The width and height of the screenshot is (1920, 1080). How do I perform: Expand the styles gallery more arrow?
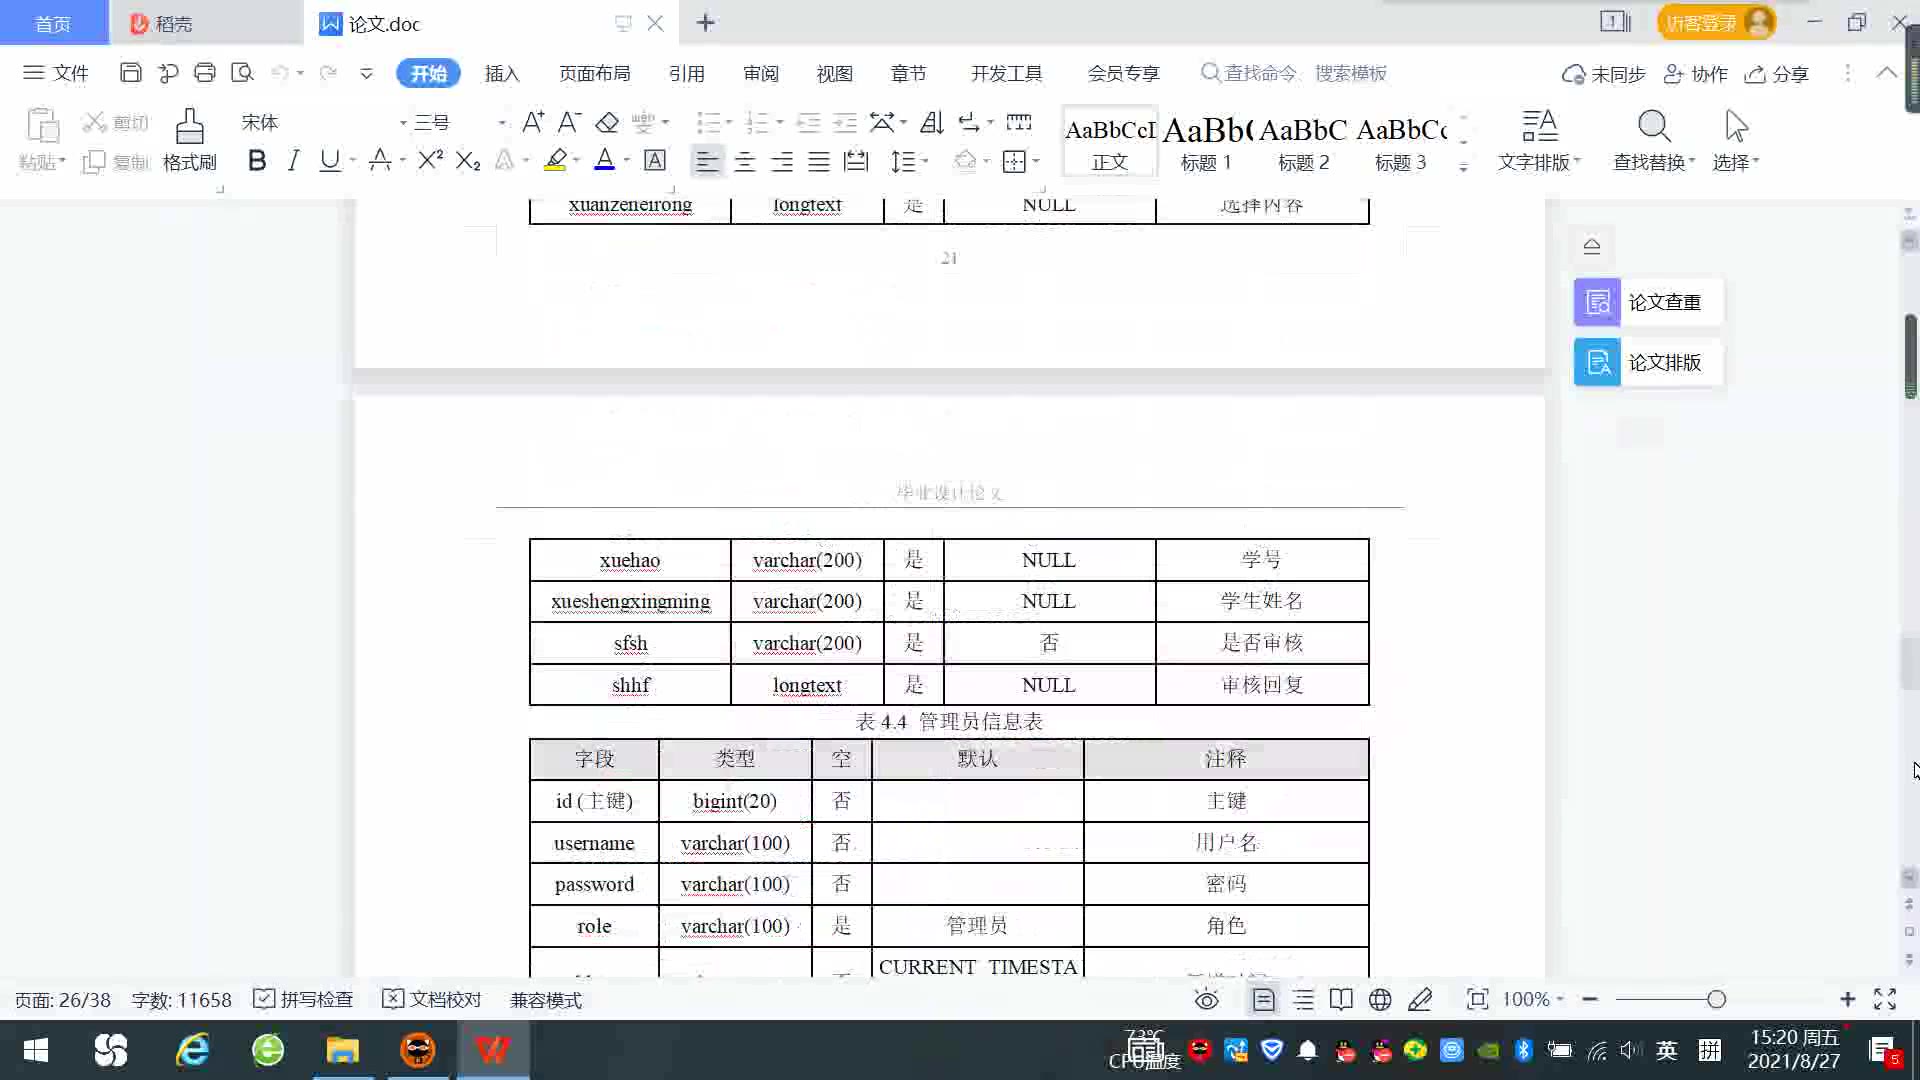pos(1463,167)
